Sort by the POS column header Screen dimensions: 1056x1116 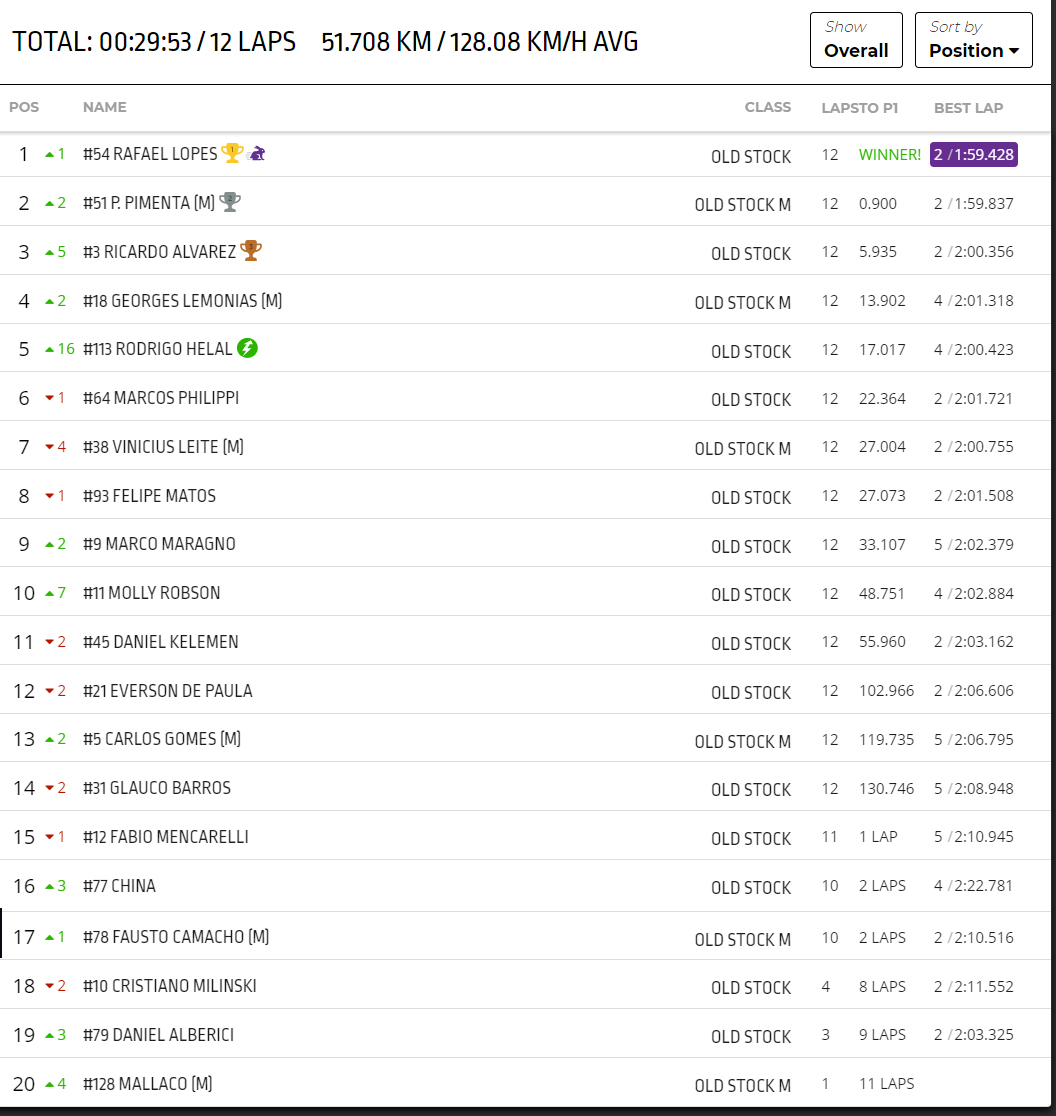point(24,107)
